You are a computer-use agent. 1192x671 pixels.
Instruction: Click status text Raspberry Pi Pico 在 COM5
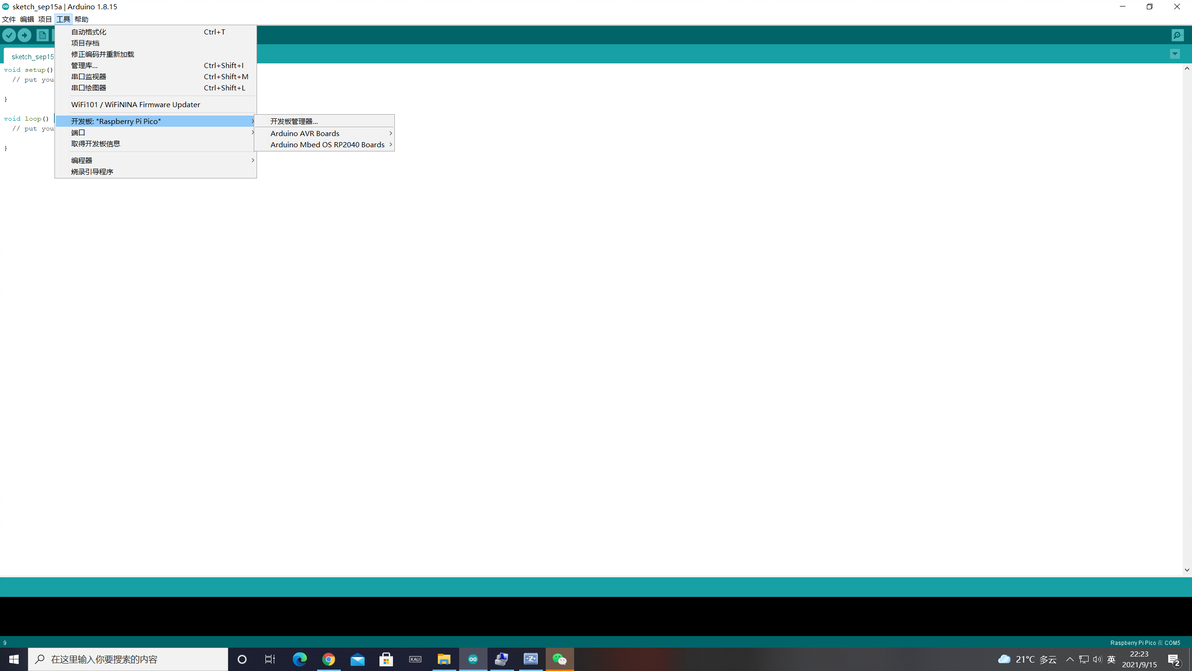click(1145, 643)
